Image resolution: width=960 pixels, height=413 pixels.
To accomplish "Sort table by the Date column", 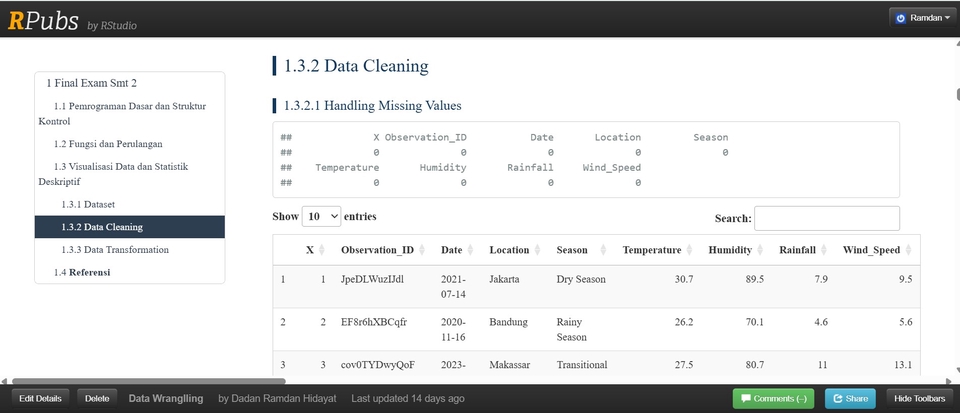I will 452,250.
